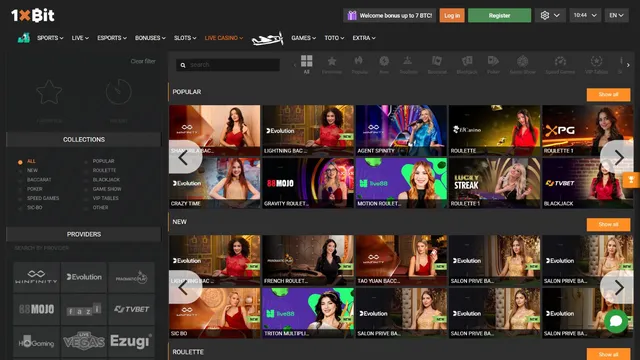The height and width of the screenshot is (360, 640).
Task: Filter by Winfinity provider logo
Action: [36, 277]
